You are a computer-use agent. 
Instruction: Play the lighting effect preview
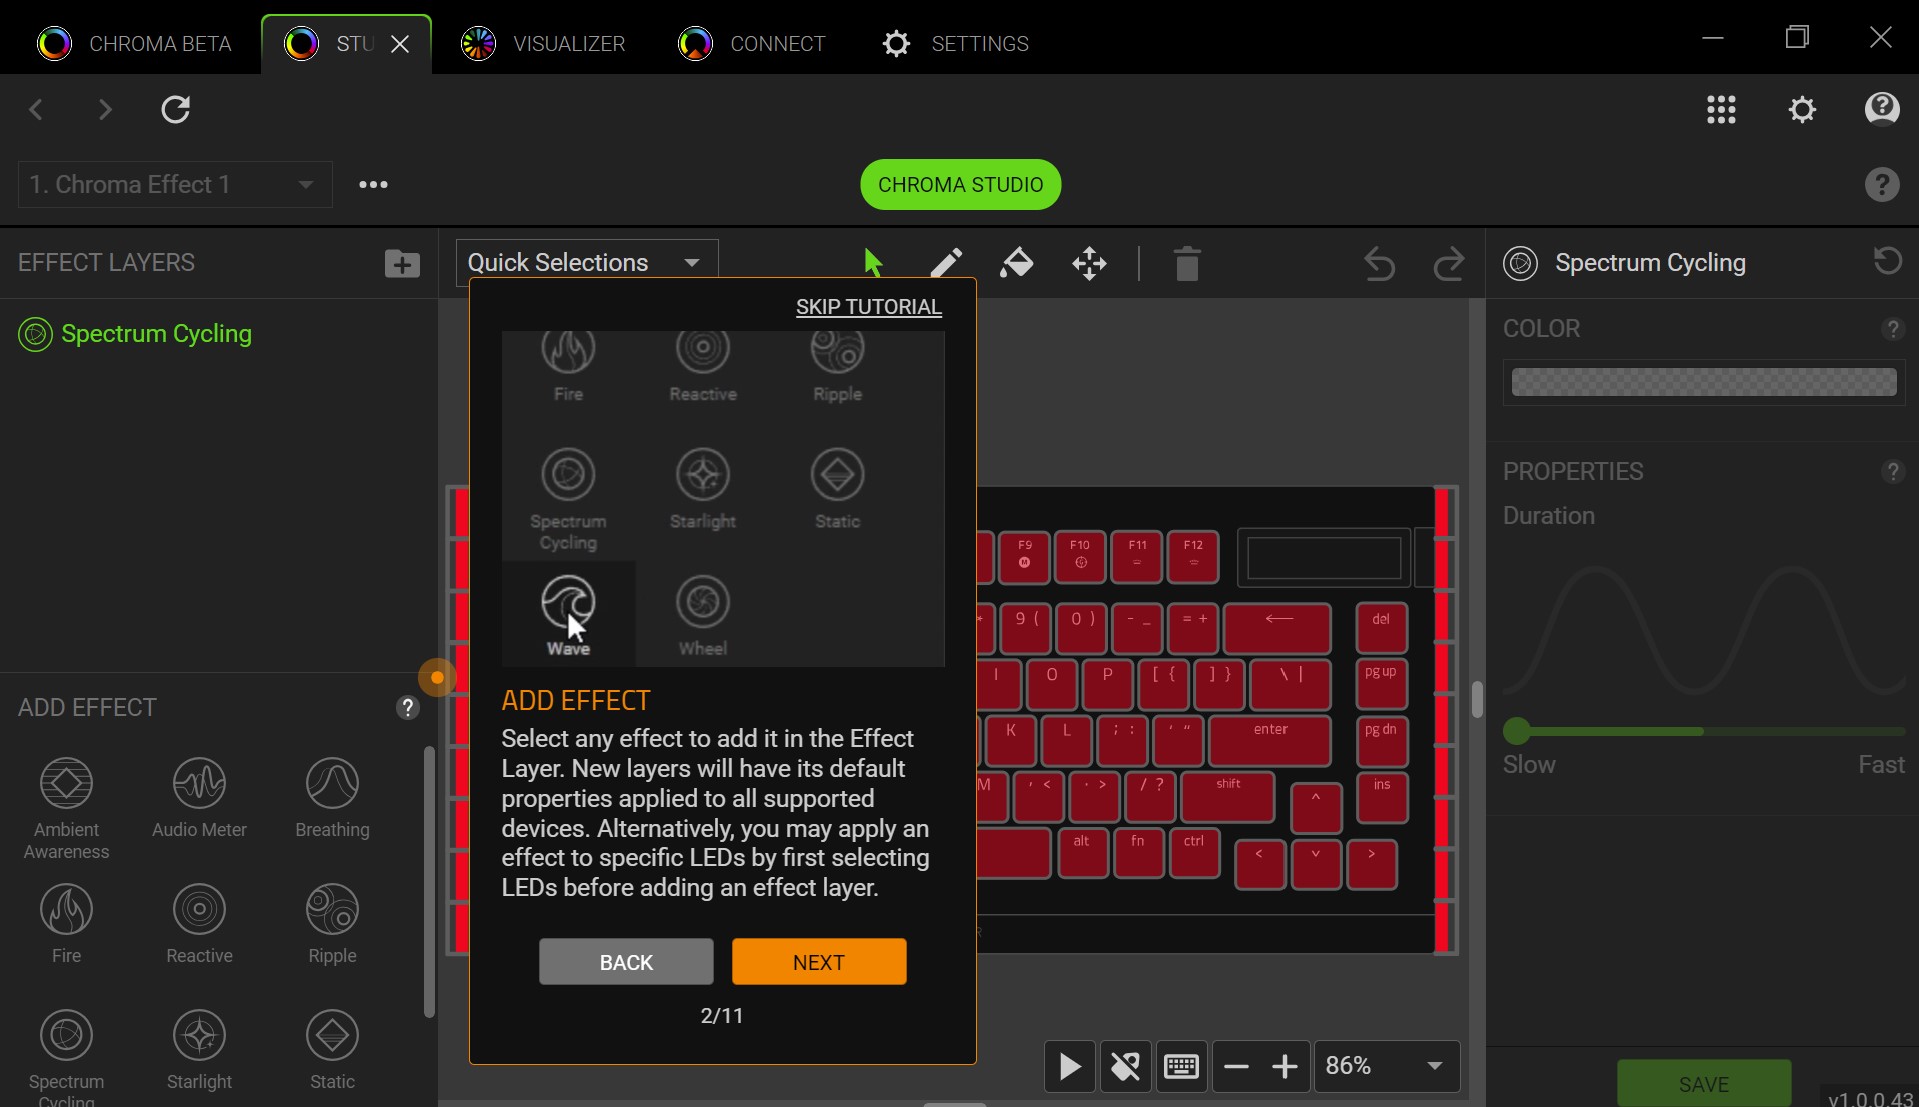pyautogui.click(x=1069, y=1066)
